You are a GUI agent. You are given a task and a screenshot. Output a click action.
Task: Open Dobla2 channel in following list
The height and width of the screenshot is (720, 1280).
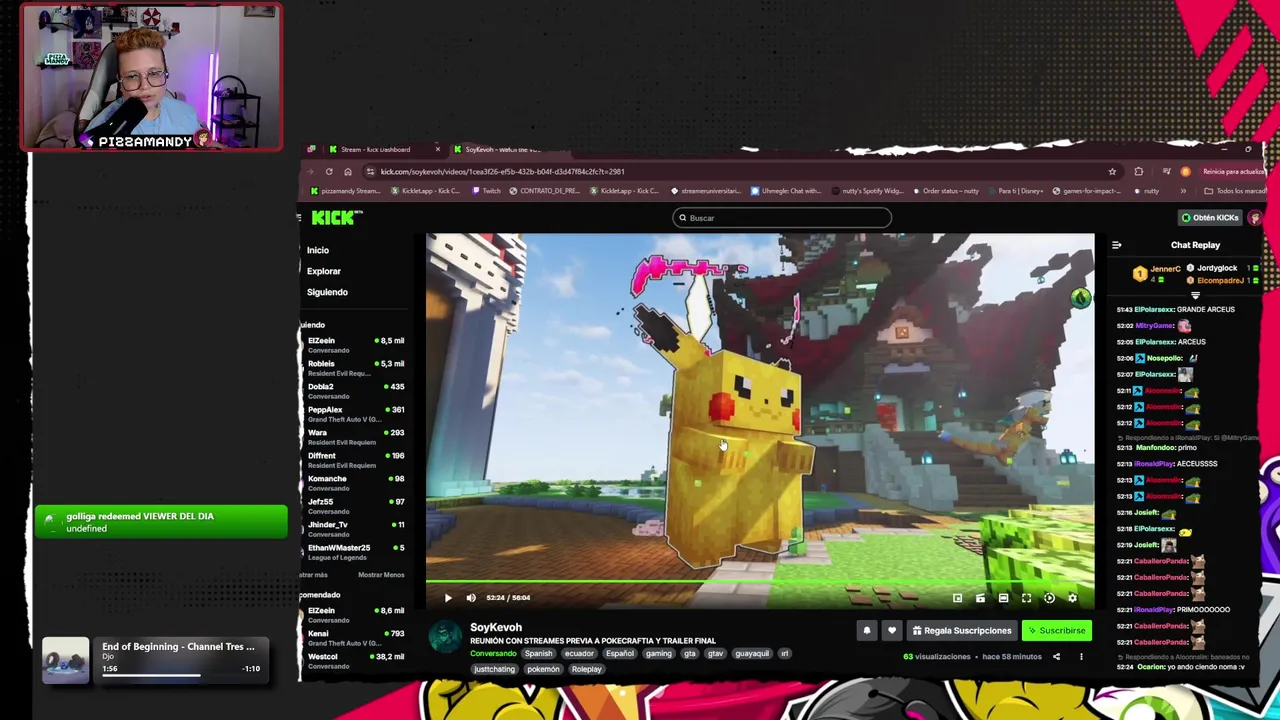coord(355,391)
